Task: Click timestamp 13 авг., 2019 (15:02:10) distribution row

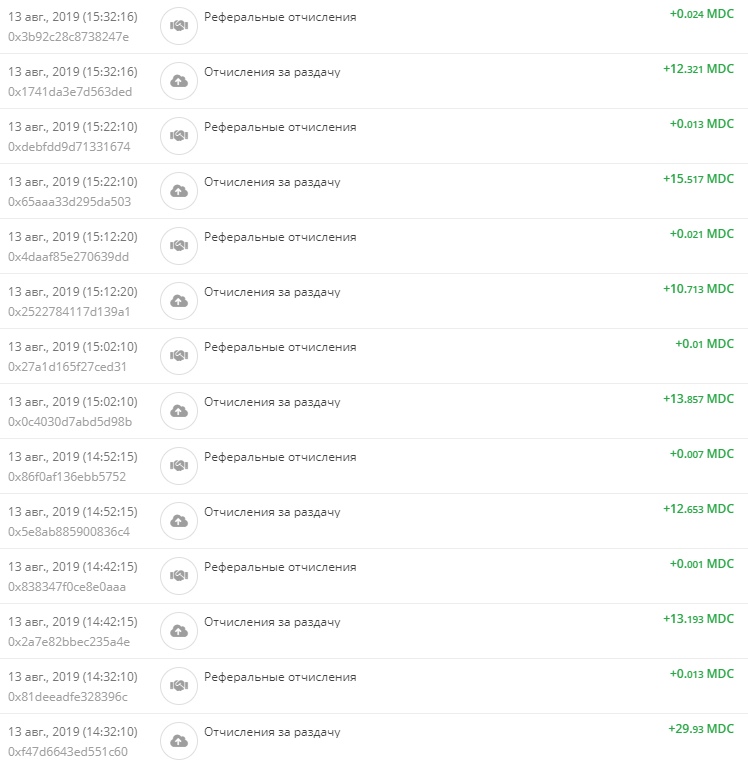Action: click(73, 402)
